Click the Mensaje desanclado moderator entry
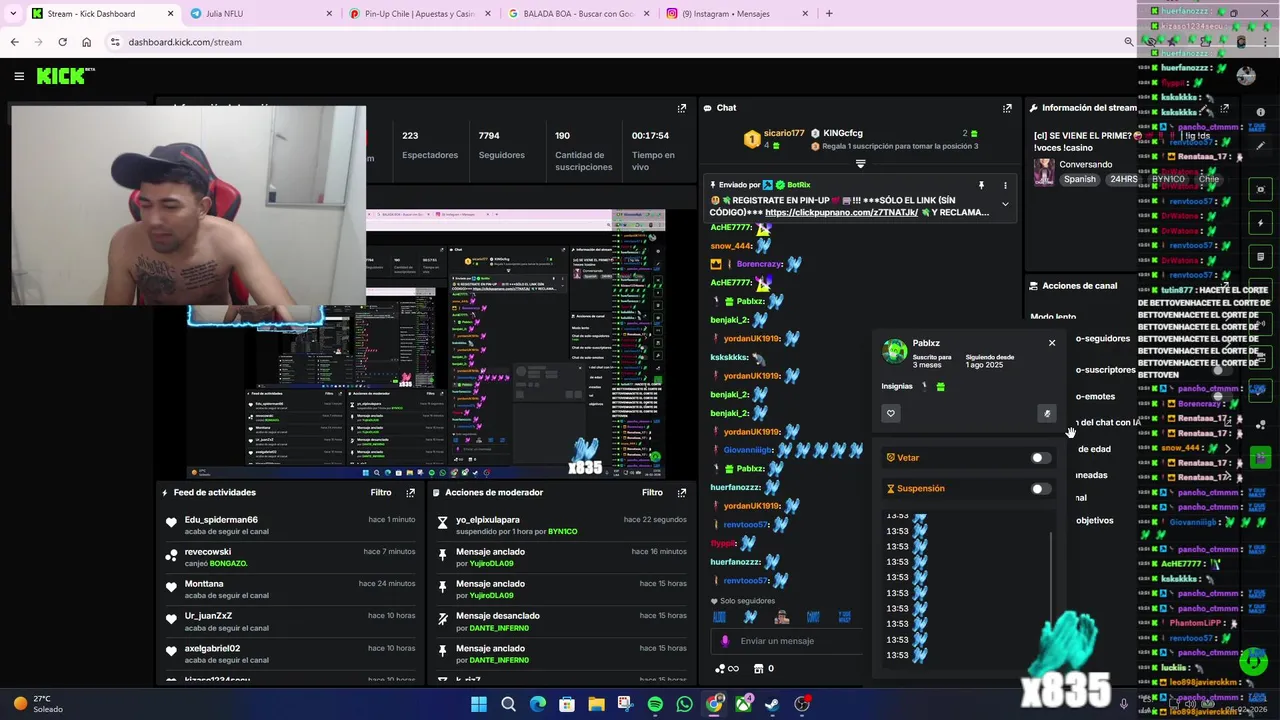 tap(562, 621)
